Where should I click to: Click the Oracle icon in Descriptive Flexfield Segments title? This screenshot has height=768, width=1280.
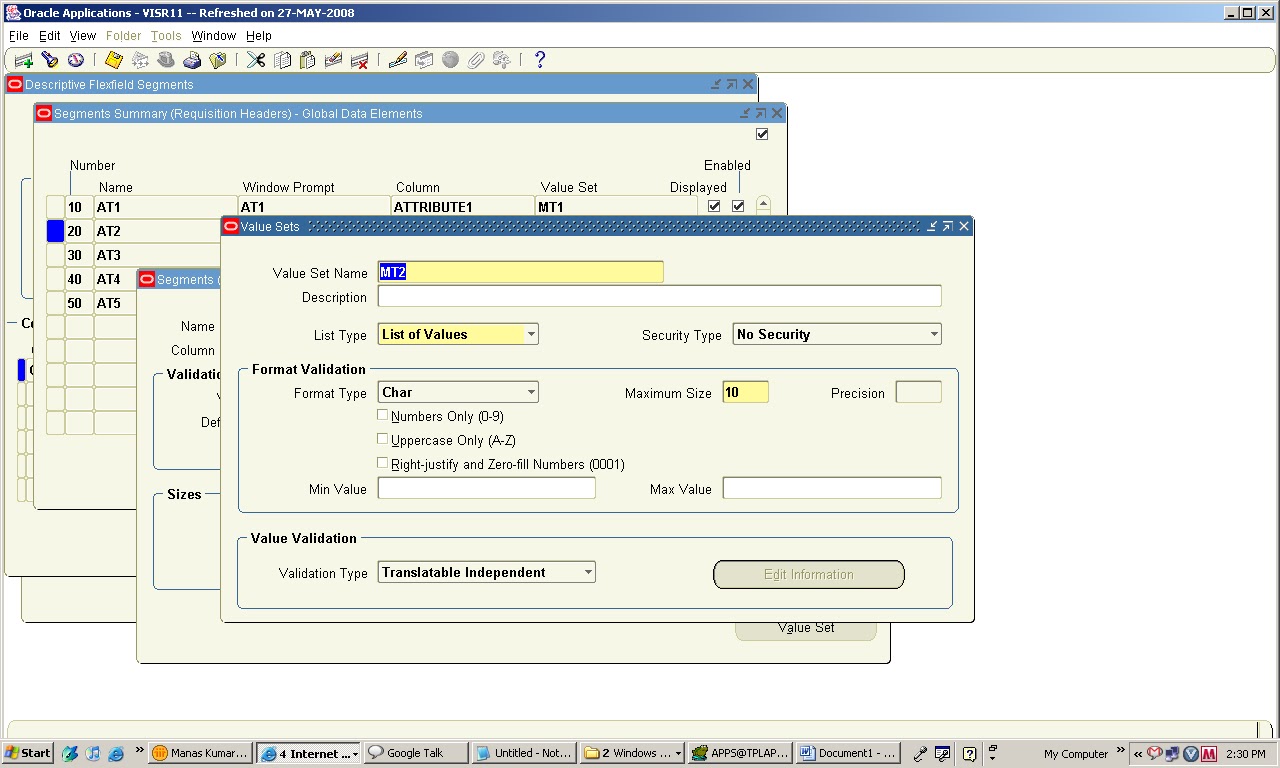(x=15, y=85)
